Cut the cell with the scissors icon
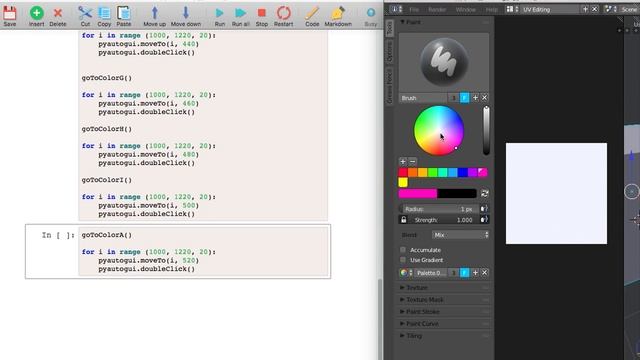Viewport: 640px width, 360px height. 85,13
